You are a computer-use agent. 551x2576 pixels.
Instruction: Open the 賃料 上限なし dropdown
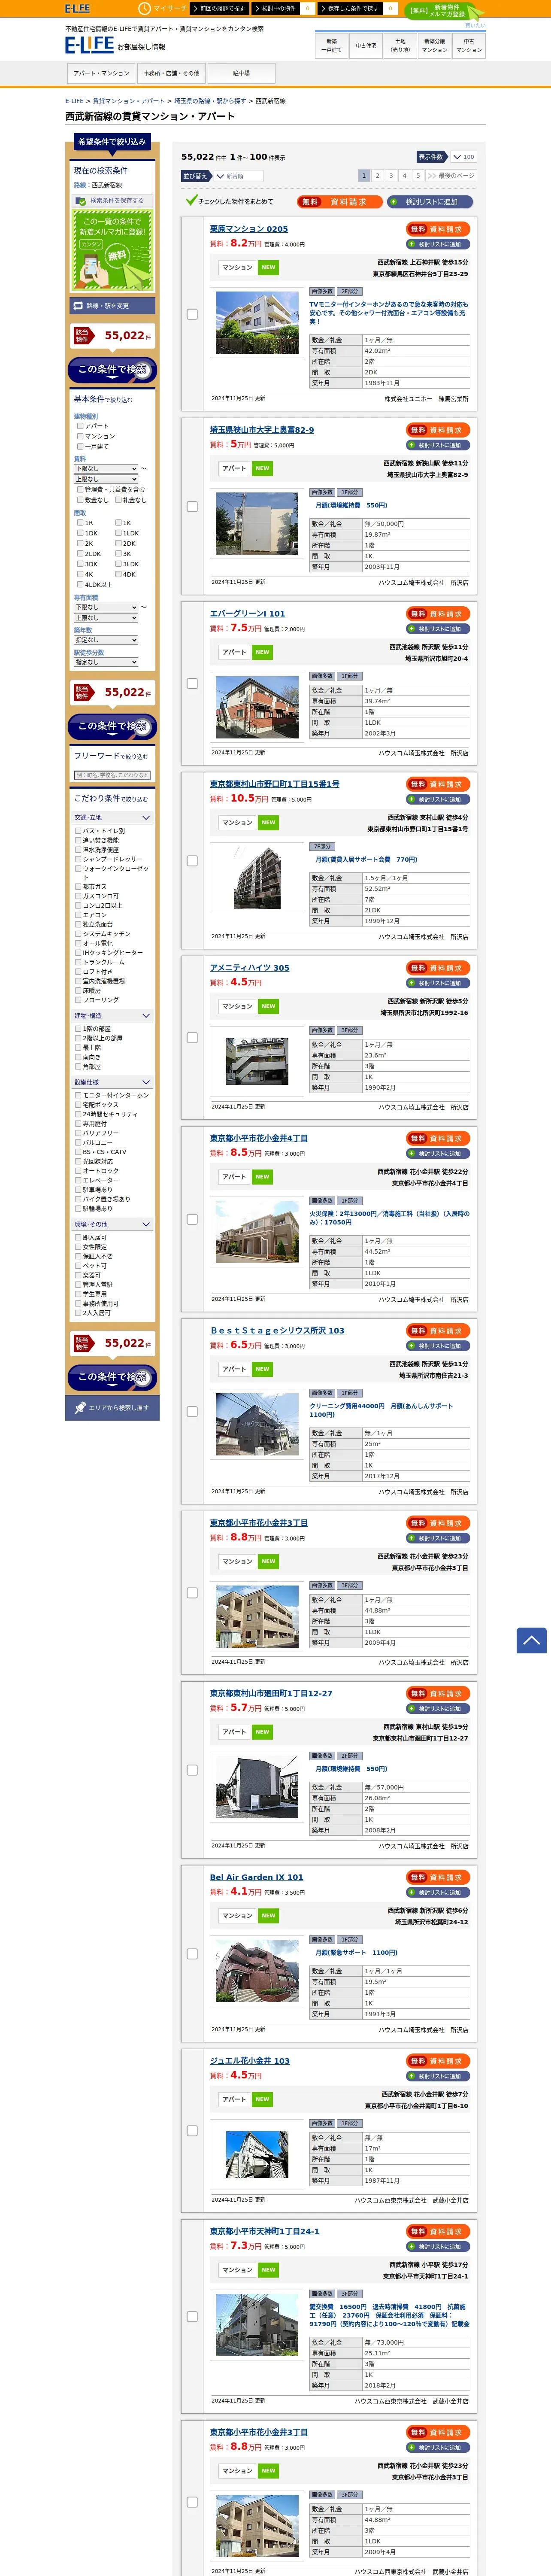[106, 479]
